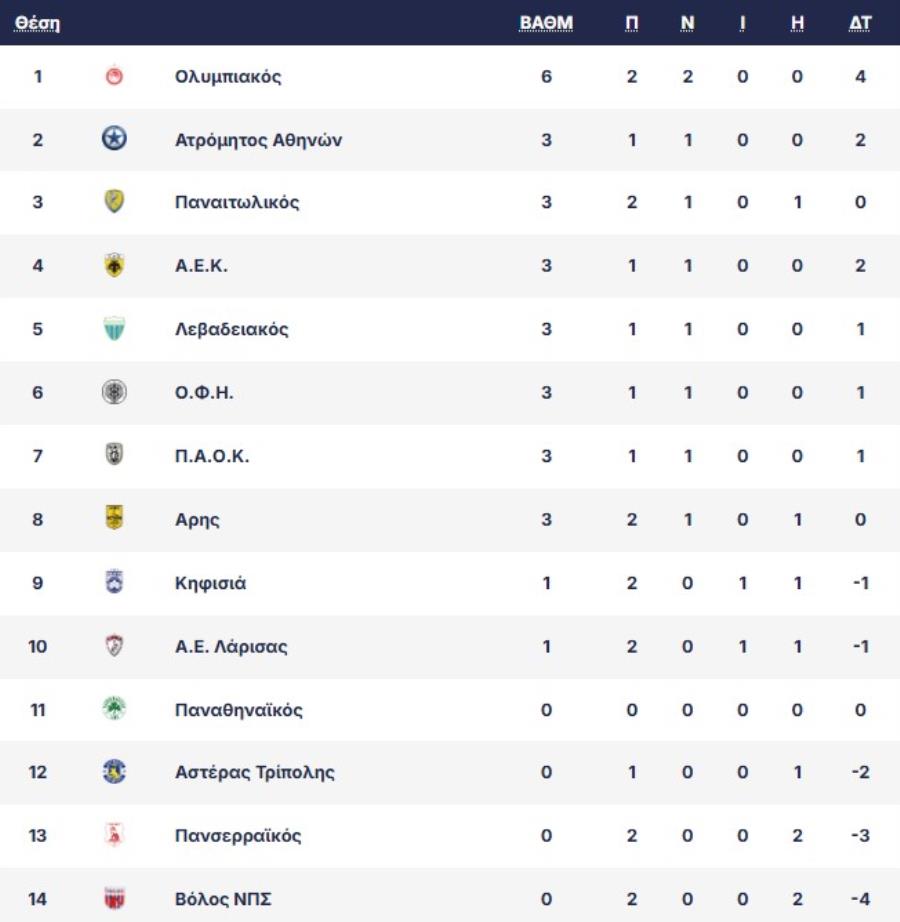Sort by the ΒΑΘΜ points column

(x=546, y=23)
